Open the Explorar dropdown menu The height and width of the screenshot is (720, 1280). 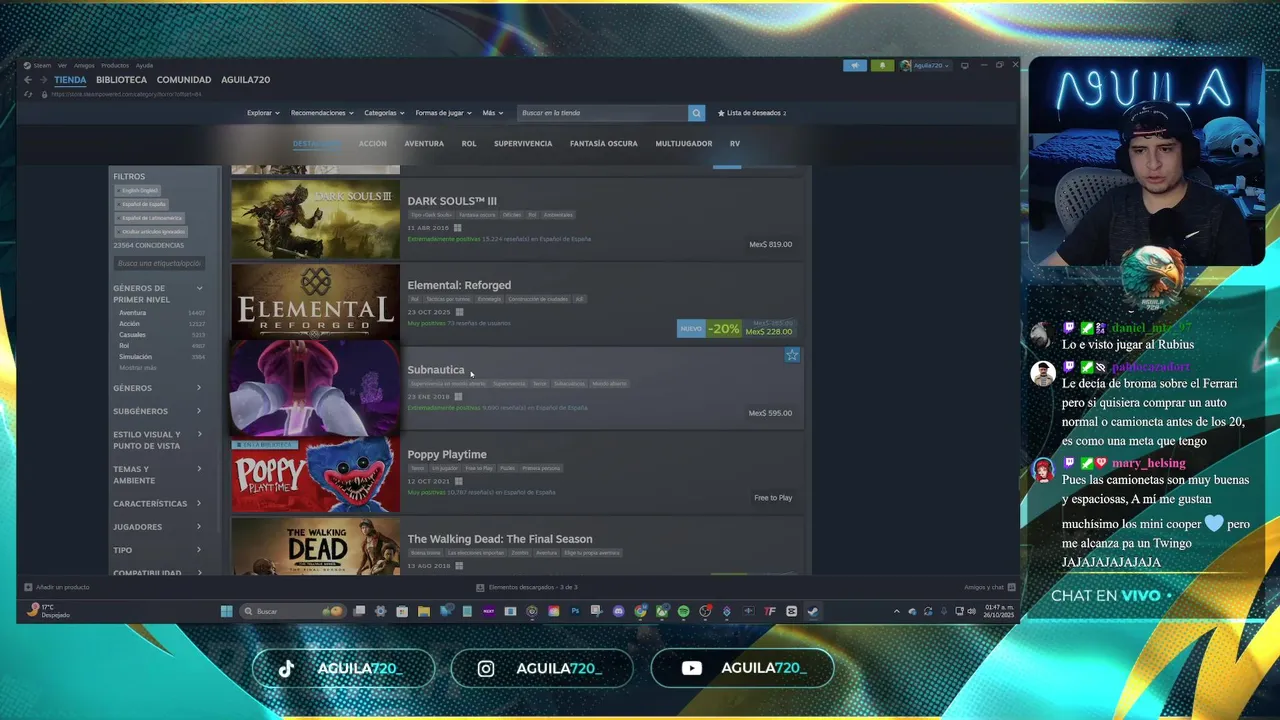(263, 113)
